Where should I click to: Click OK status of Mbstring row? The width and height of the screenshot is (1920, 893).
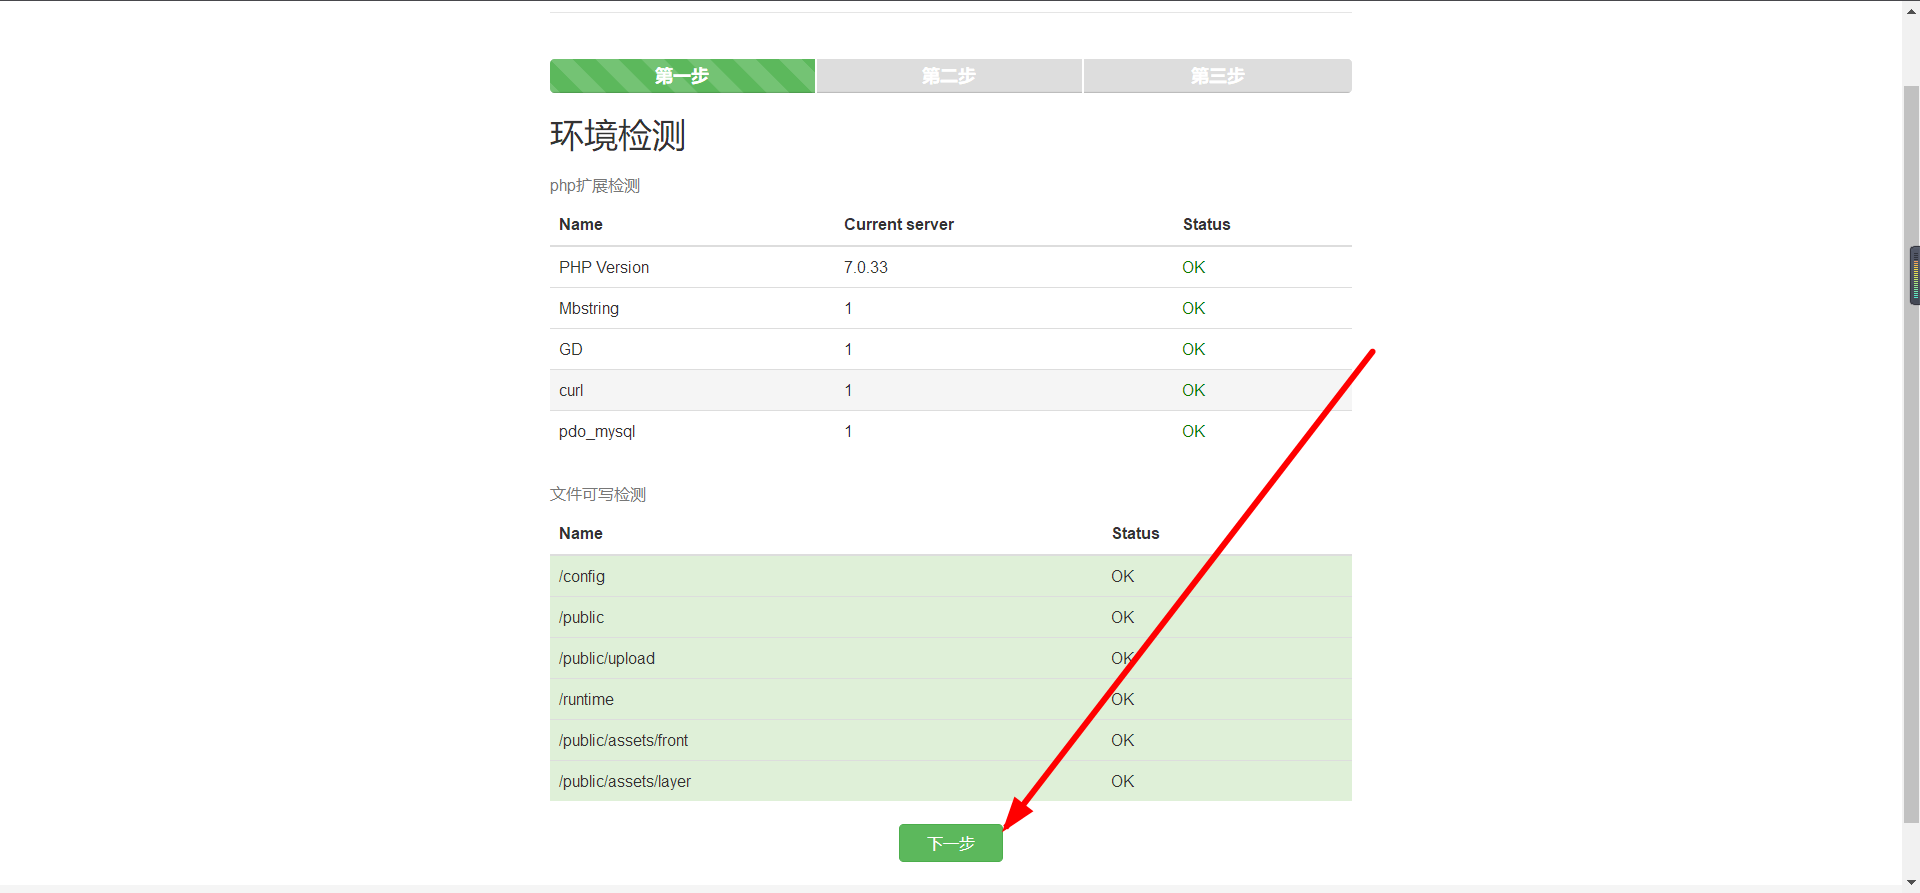pos(1194,308)
